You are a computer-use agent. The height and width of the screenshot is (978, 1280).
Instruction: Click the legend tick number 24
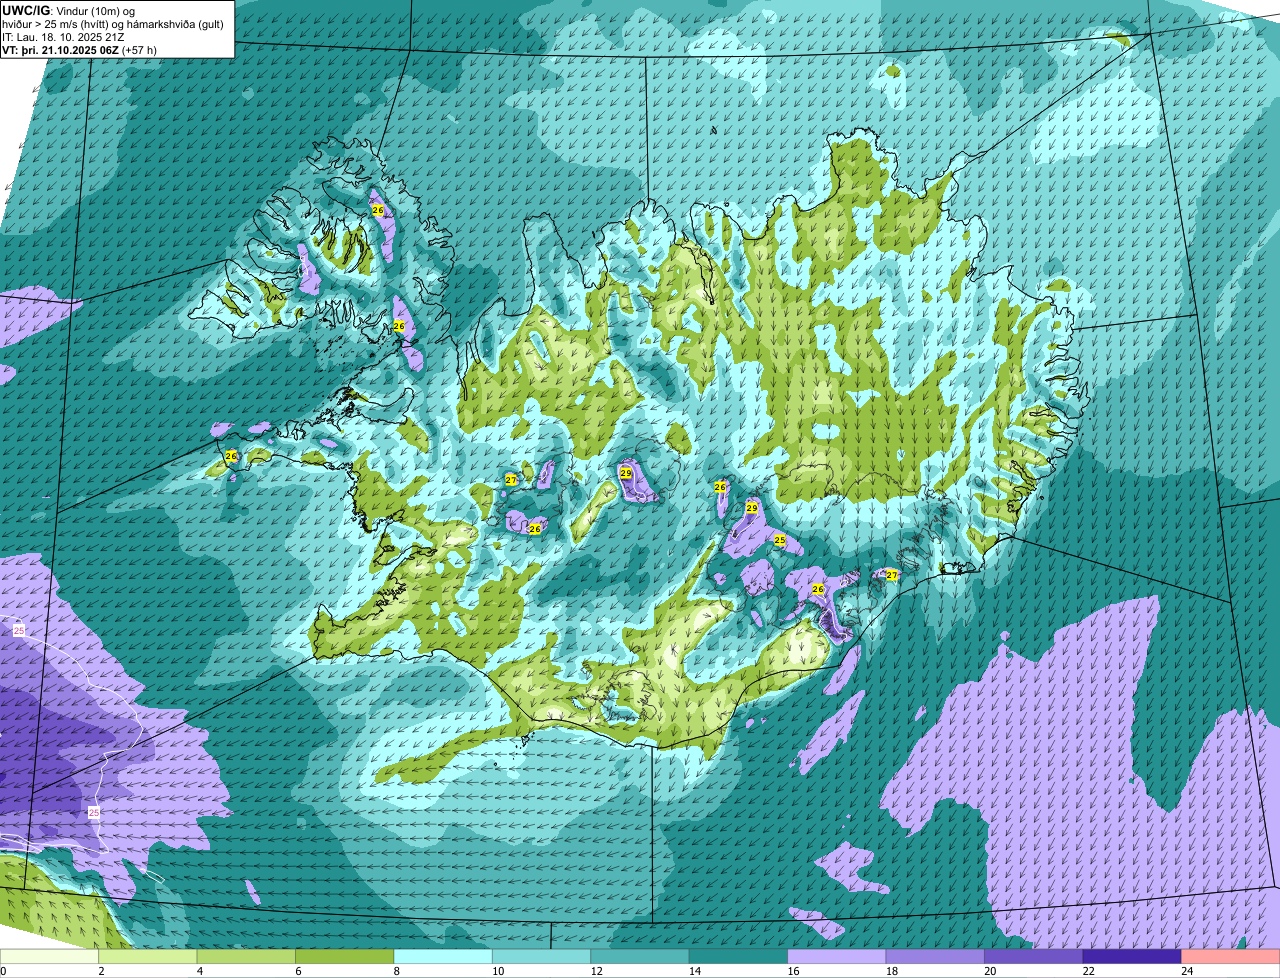tap(1186, 971)
